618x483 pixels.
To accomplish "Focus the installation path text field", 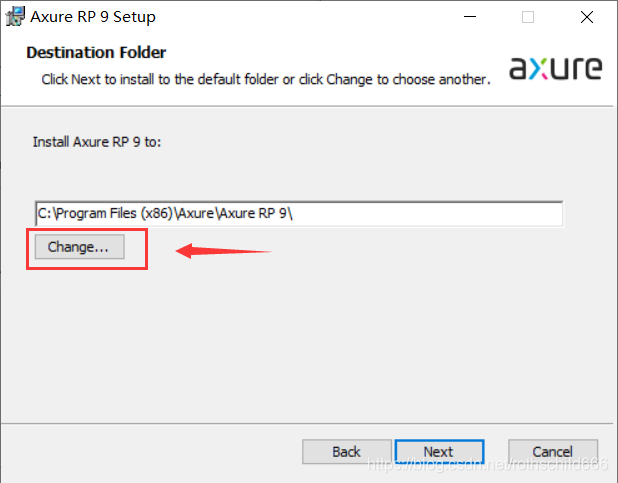I will click(x=298, y=214).
